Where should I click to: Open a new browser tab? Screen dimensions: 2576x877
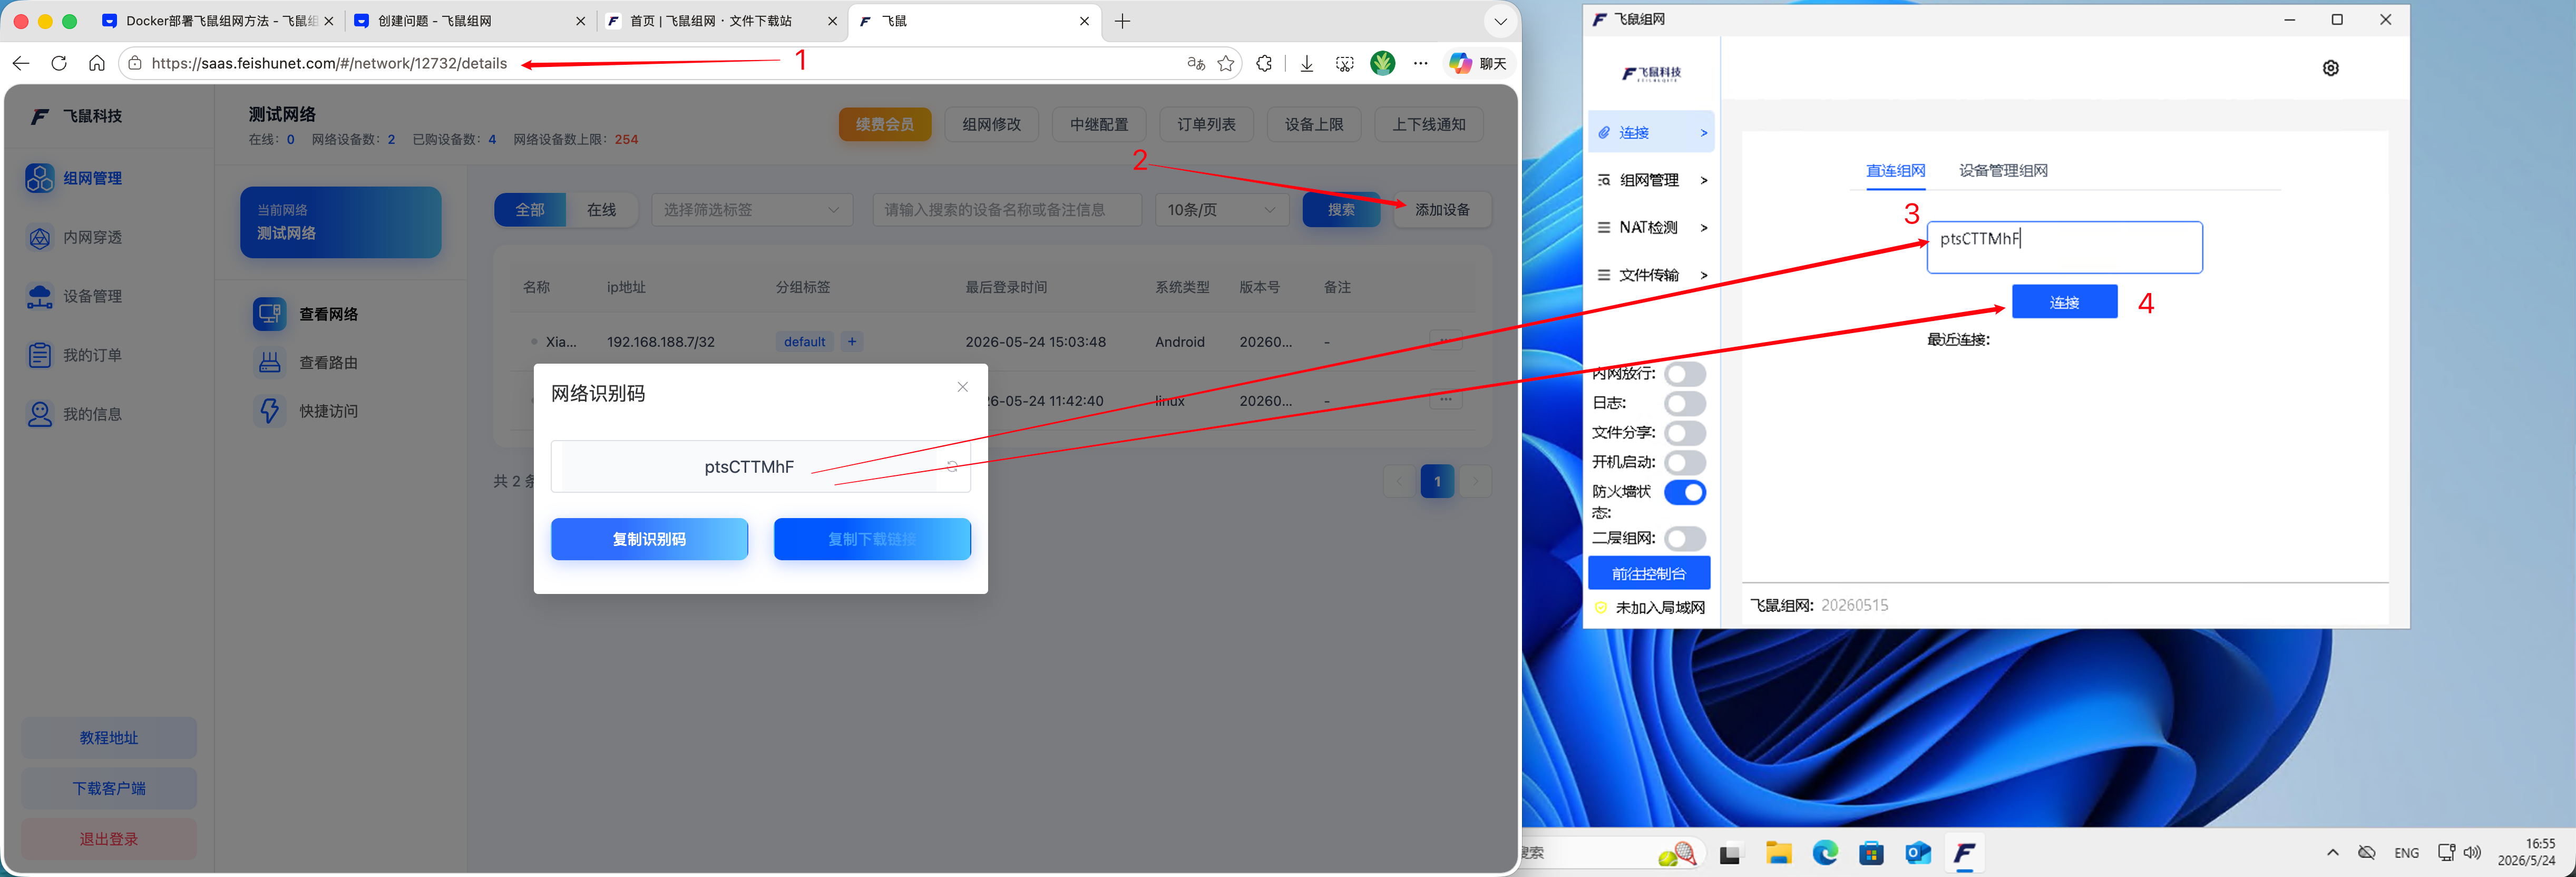(1123, 21)
